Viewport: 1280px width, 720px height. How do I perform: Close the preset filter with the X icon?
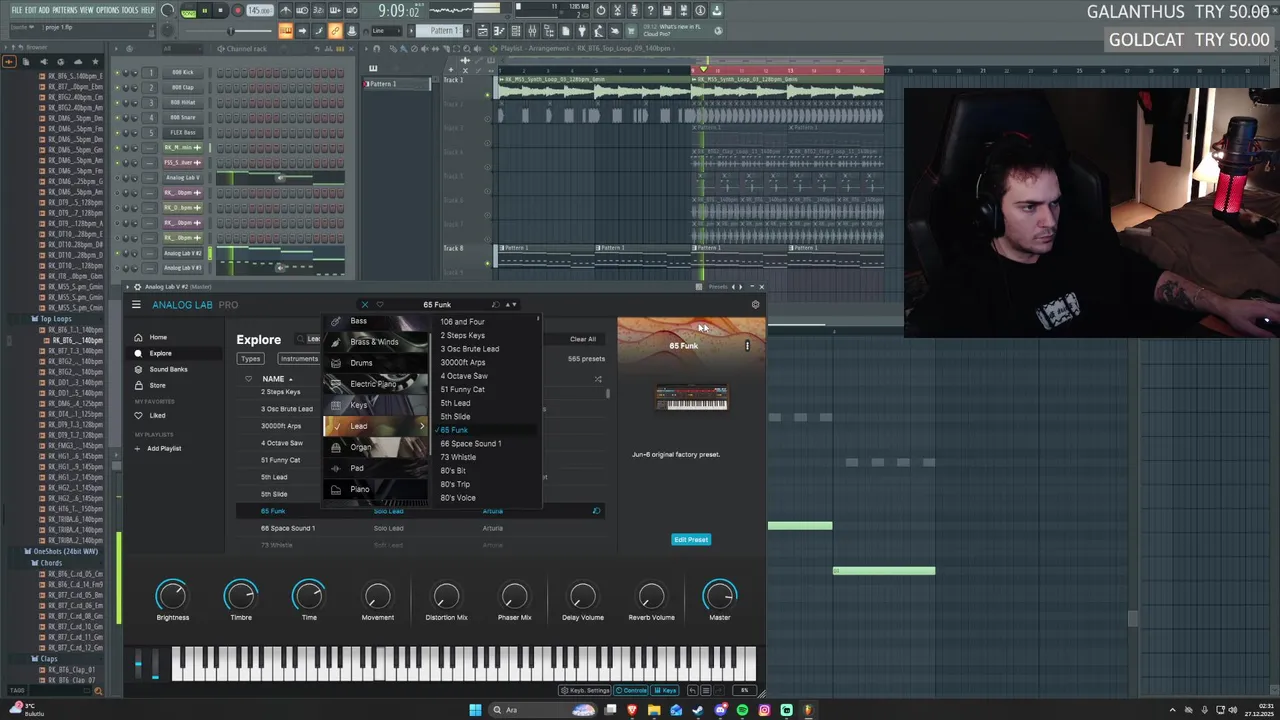[x=364, y=304]
